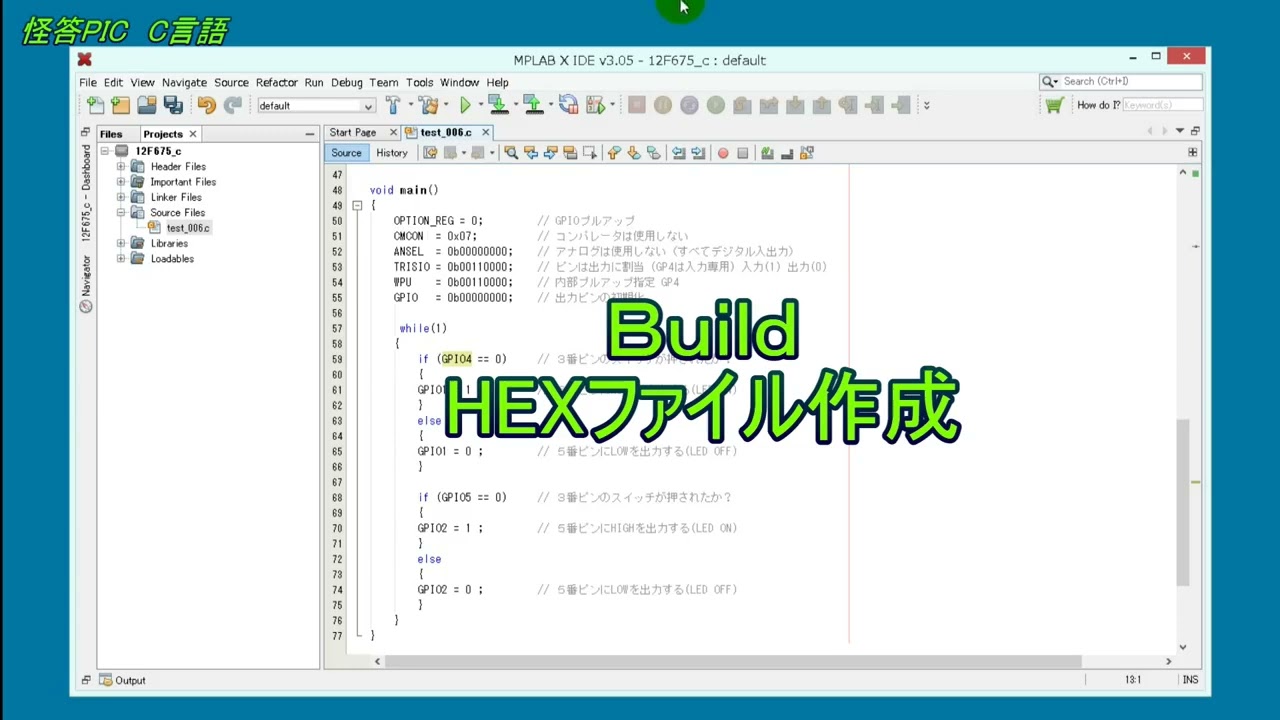This screenshot has width=1280, height=720.
Task: Click the shopping cart icon
Action: 1054,105
